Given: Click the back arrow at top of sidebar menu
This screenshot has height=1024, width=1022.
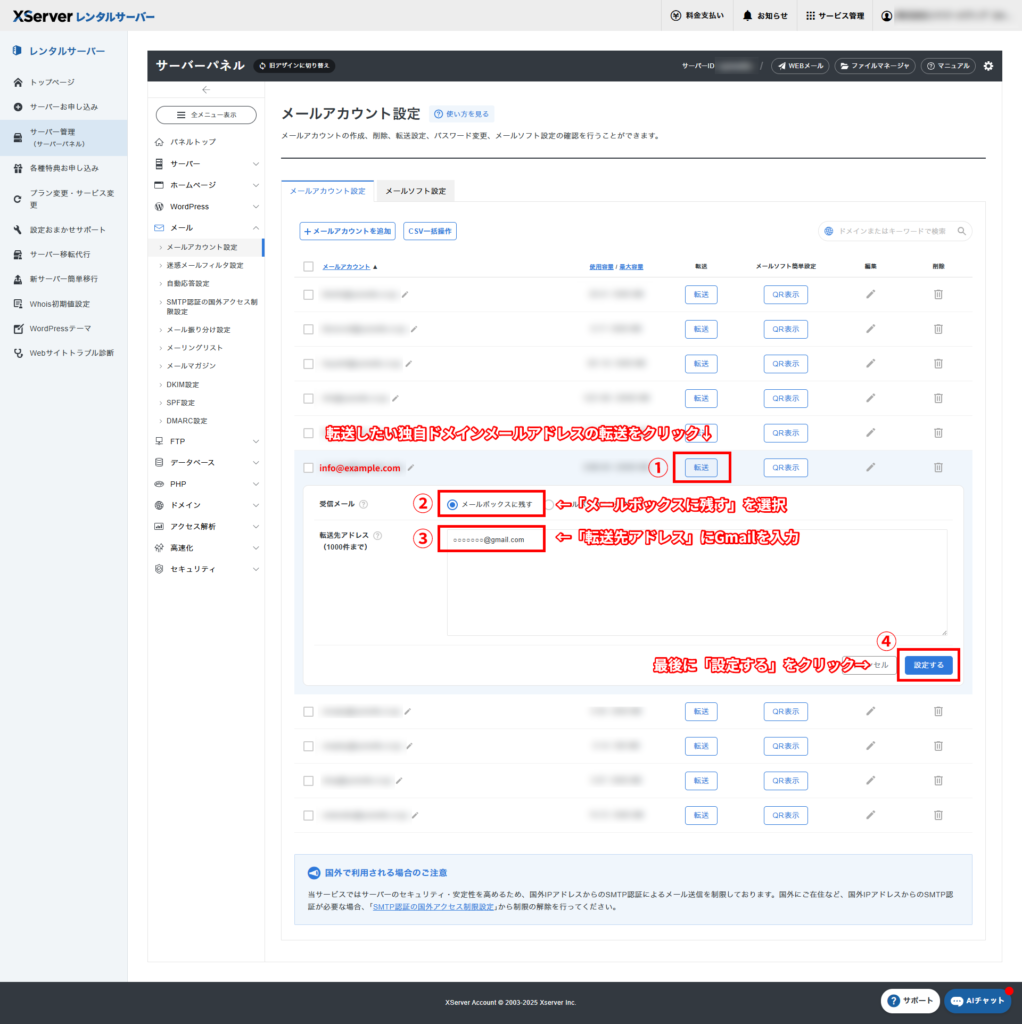Looking at the screenshot, I should tap(206, 90).
